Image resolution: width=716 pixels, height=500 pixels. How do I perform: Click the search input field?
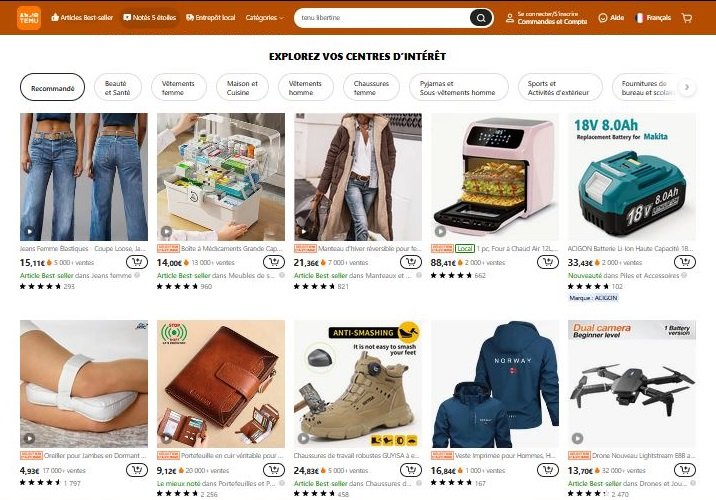[x=383, y=18]
